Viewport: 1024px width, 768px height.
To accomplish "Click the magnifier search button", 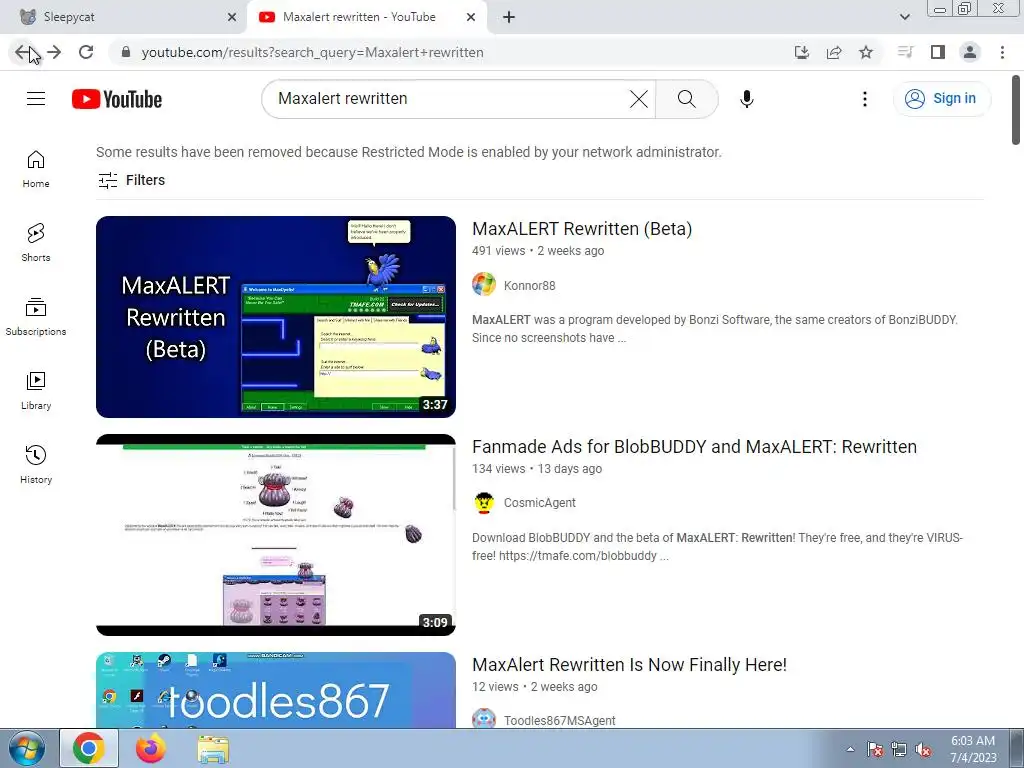I will (686, 99).
